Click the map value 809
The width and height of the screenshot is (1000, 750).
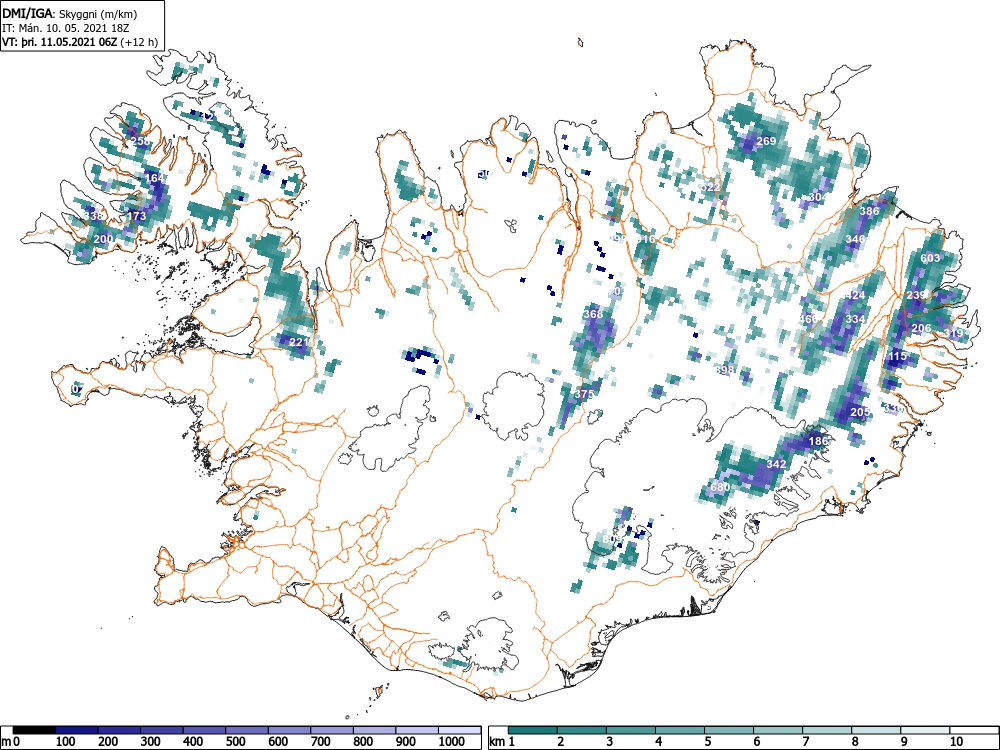click(x=612, y=540)
